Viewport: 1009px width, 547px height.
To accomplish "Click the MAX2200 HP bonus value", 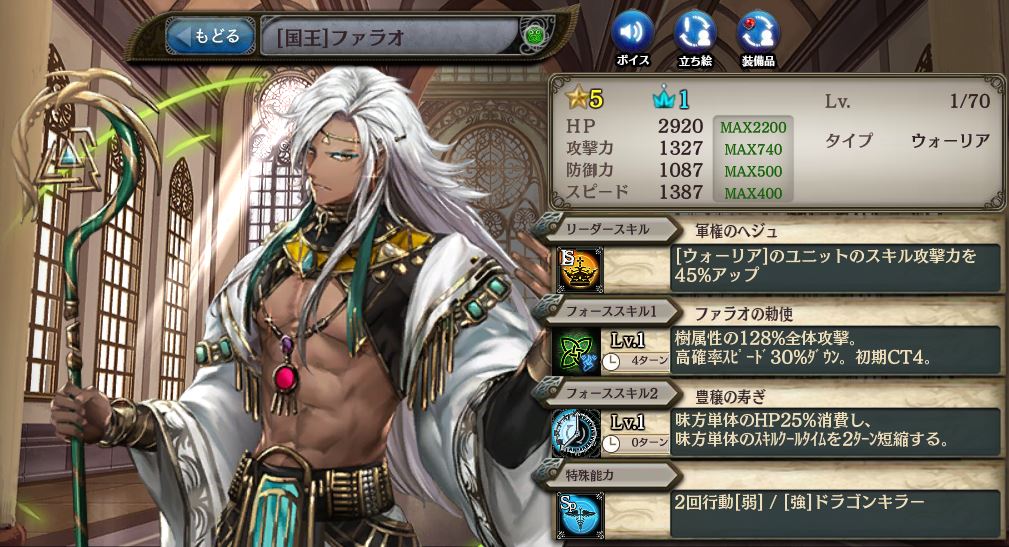I will pyautogui.click(x=753, y=127).
